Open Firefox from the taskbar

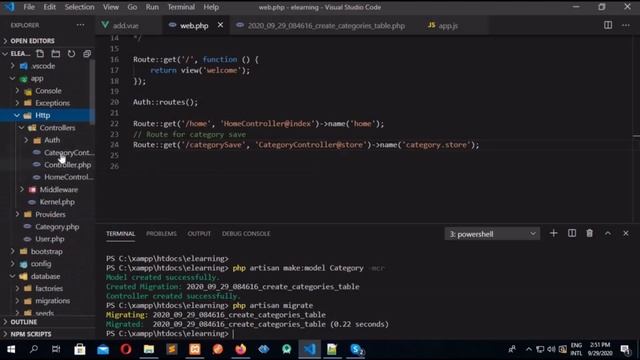pyautogui.click(x=240, y=349)
